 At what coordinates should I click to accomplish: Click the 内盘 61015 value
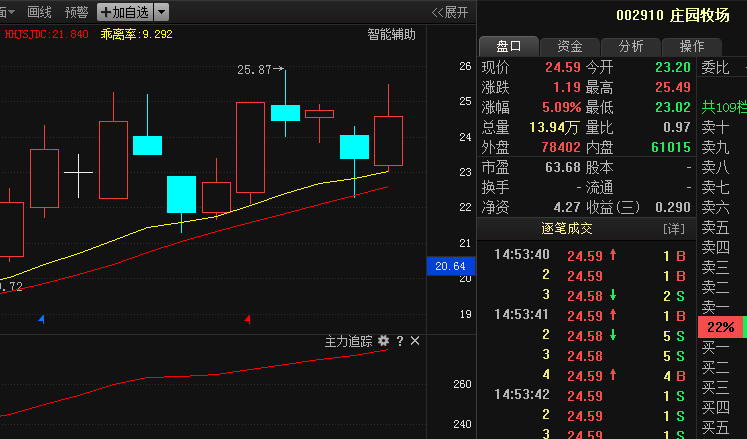[x=671, y=147]
